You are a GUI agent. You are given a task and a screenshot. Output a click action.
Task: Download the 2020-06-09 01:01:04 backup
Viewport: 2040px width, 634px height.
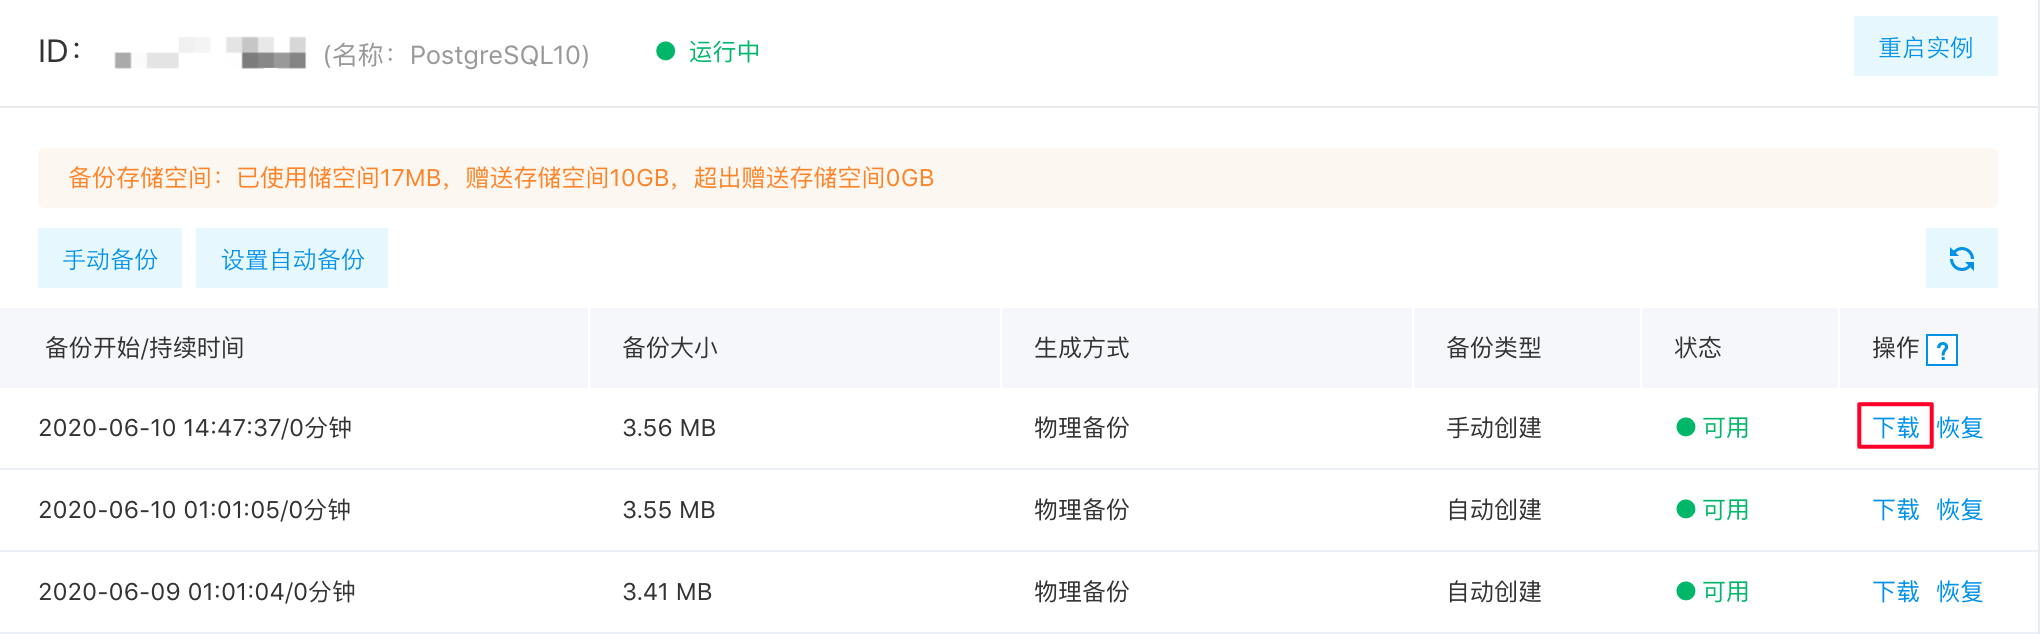coord(1895,591)
